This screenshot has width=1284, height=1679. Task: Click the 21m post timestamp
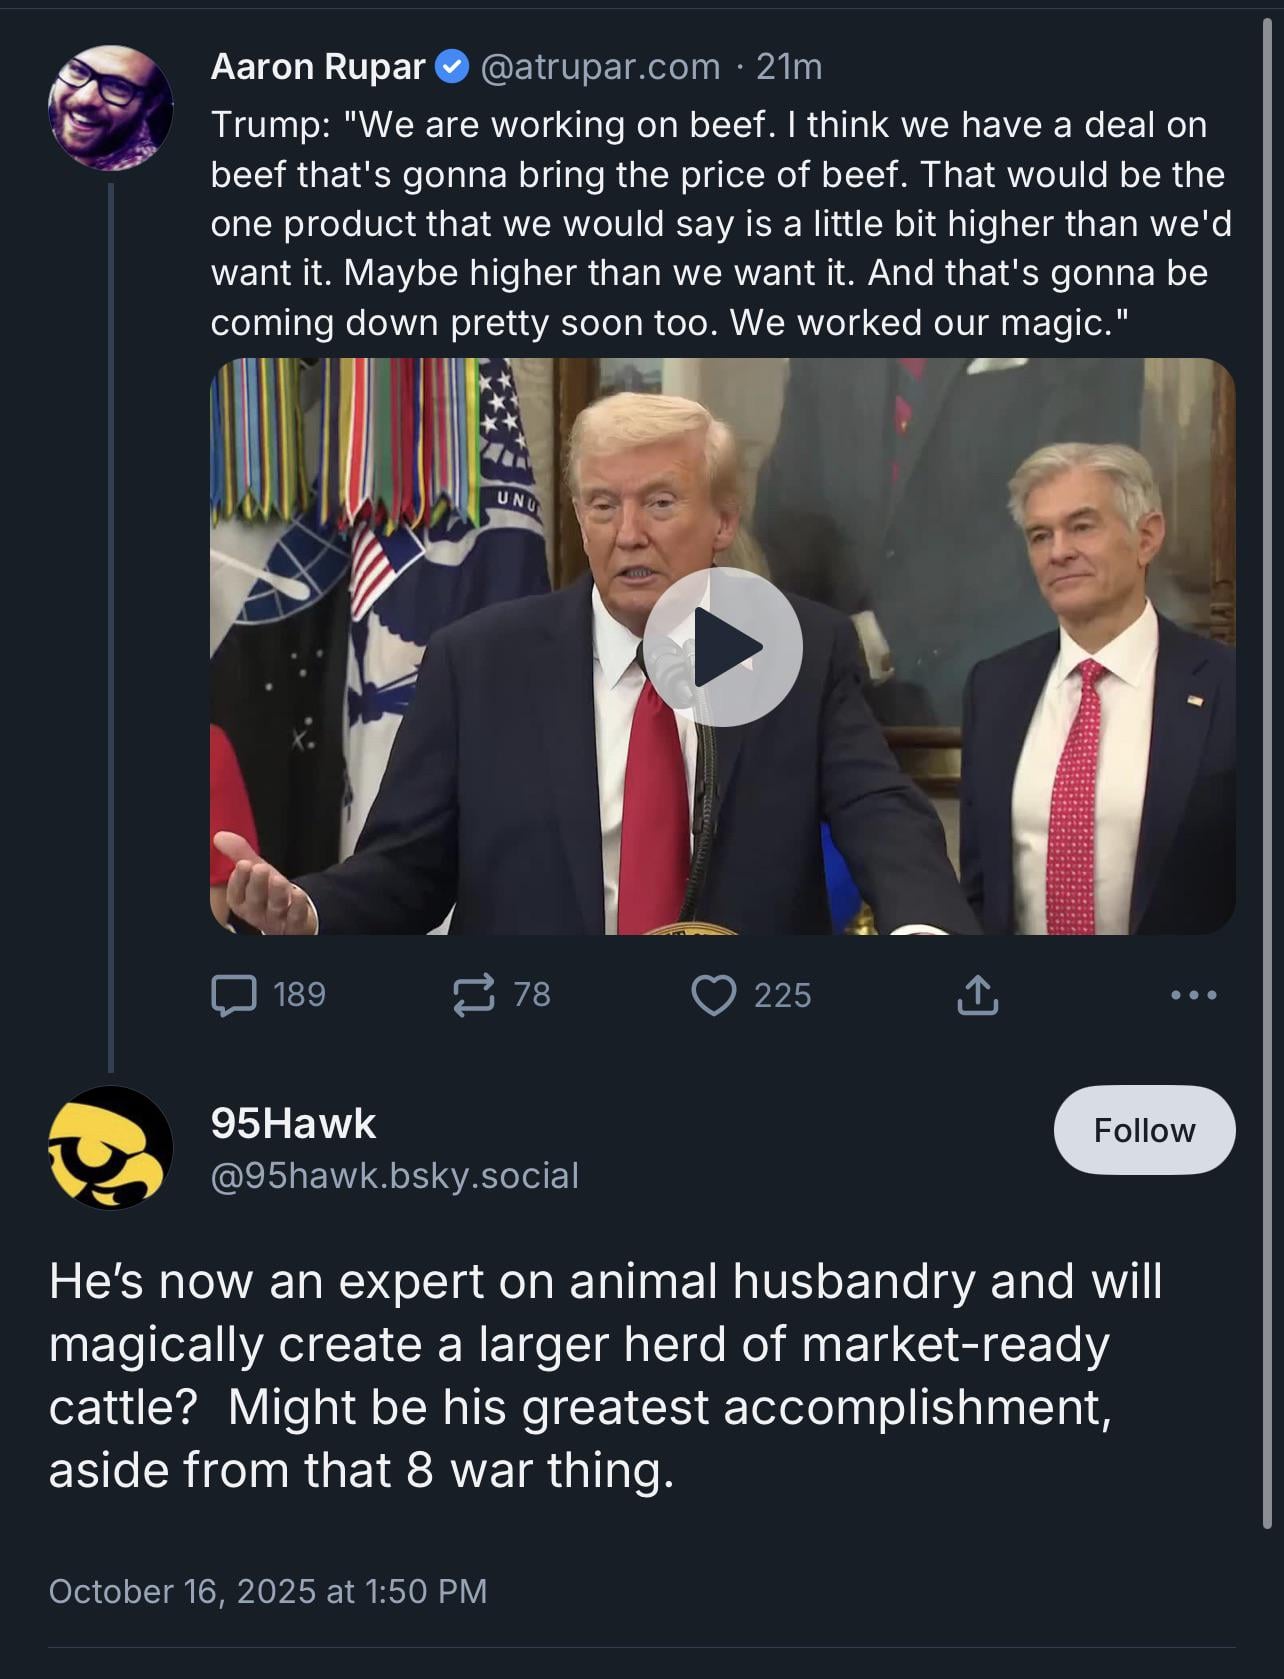point(789,67)
